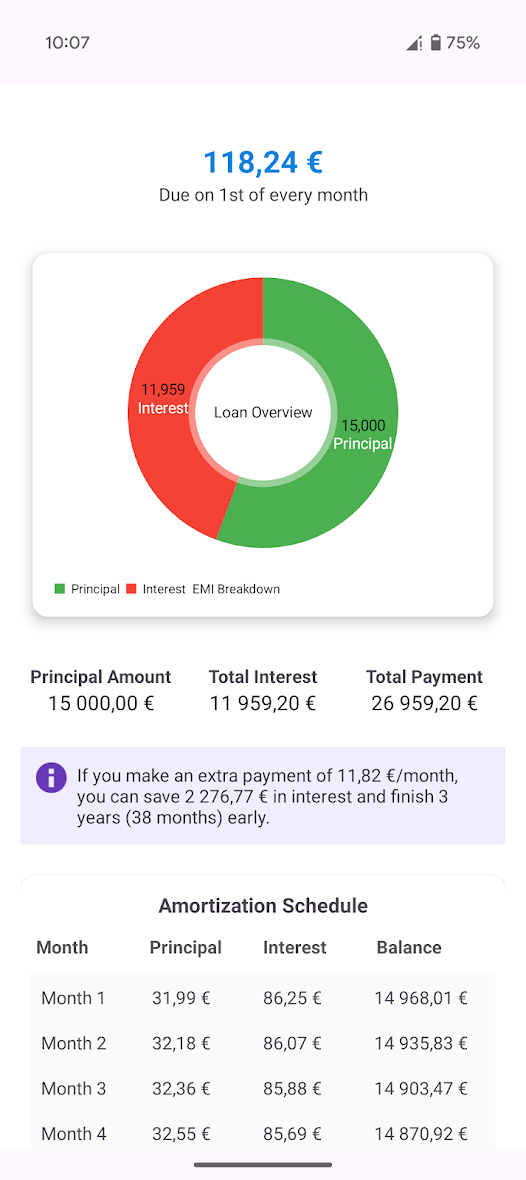Screen dimensions: 526x1180
Task: Tap the Total Payment value
Action: (x=424, y=704)
